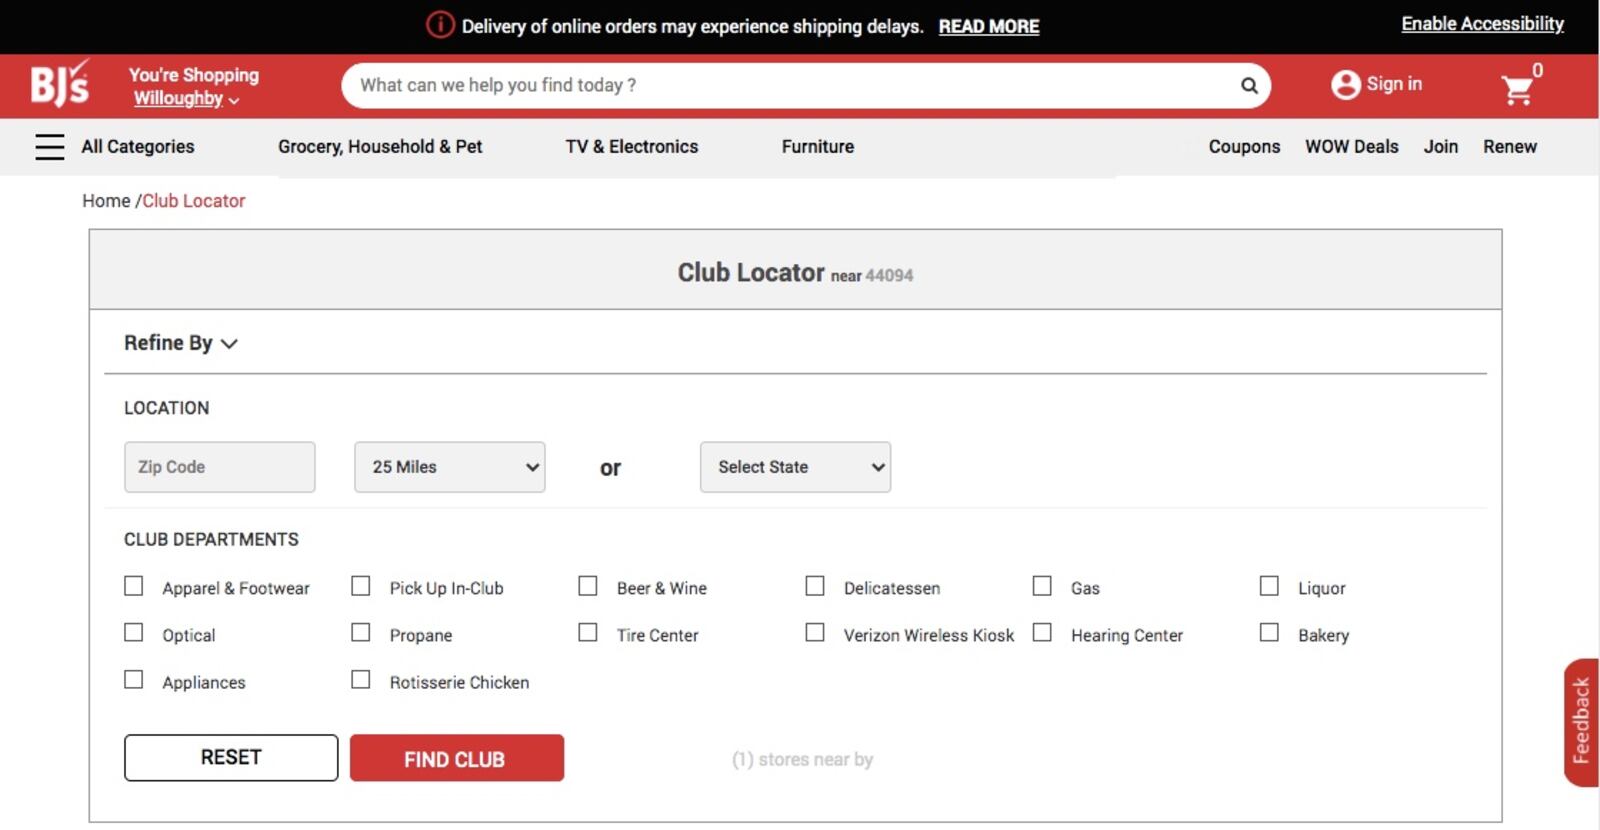Click the search magnifier icon

coord(1249,85)
